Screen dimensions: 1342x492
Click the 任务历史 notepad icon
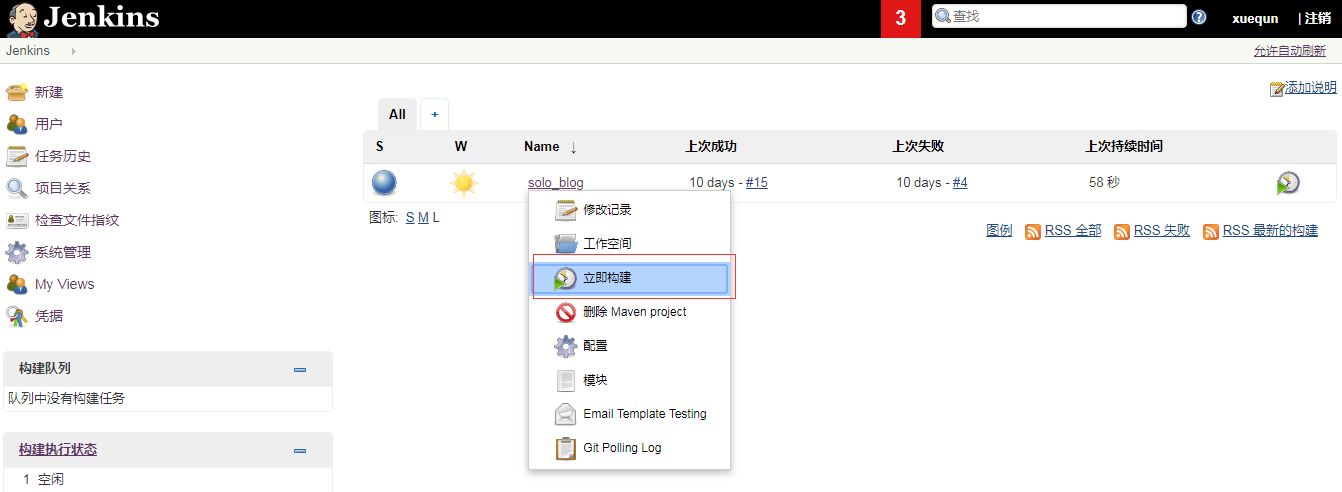click(17, 156)
